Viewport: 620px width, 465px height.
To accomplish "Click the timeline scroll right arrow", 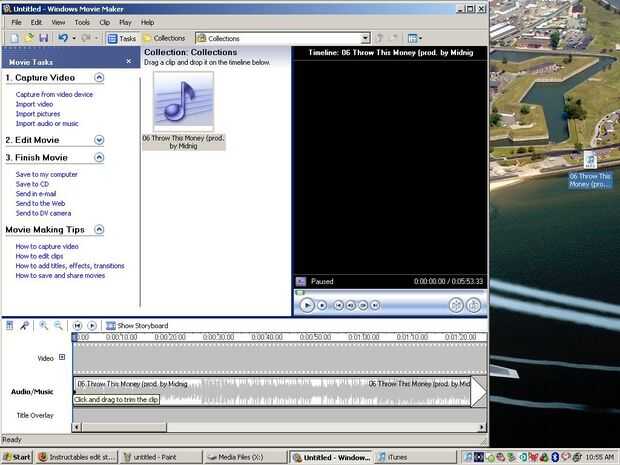I will (482, 427).
